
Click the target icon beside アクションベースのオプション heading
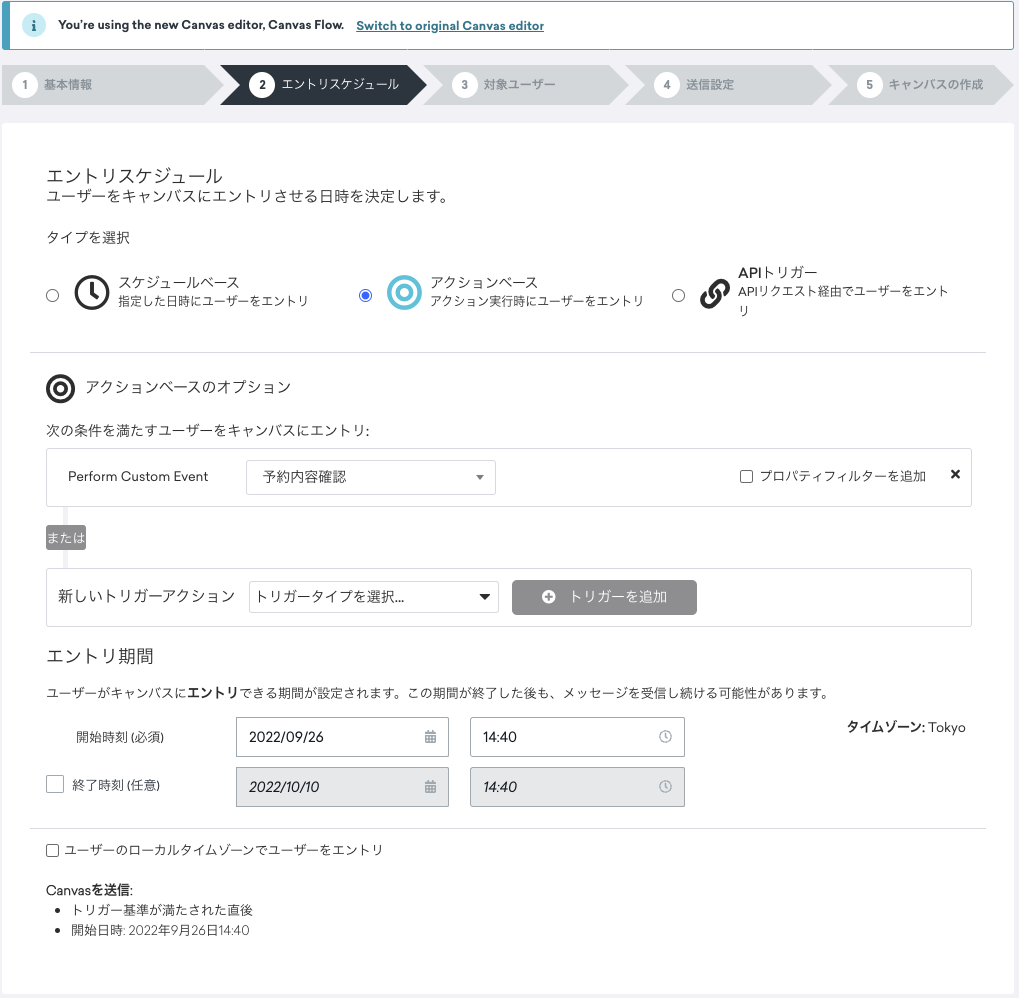[x=60, y=389]
